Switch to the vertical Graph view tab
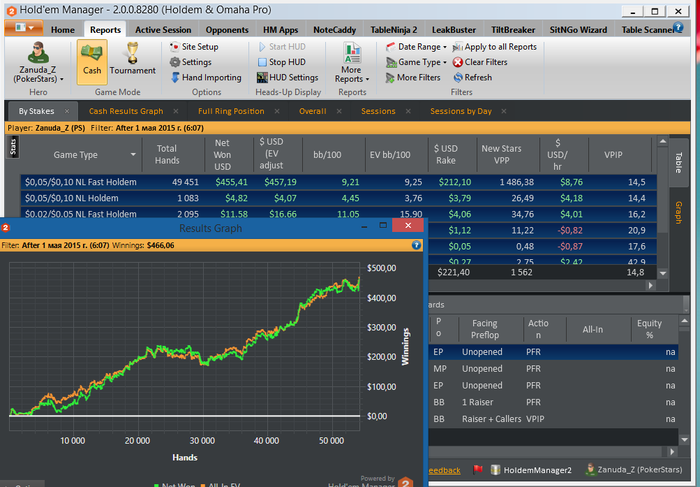Image resolution: width=700 pixels, height=487 pixels. [679, 212]
